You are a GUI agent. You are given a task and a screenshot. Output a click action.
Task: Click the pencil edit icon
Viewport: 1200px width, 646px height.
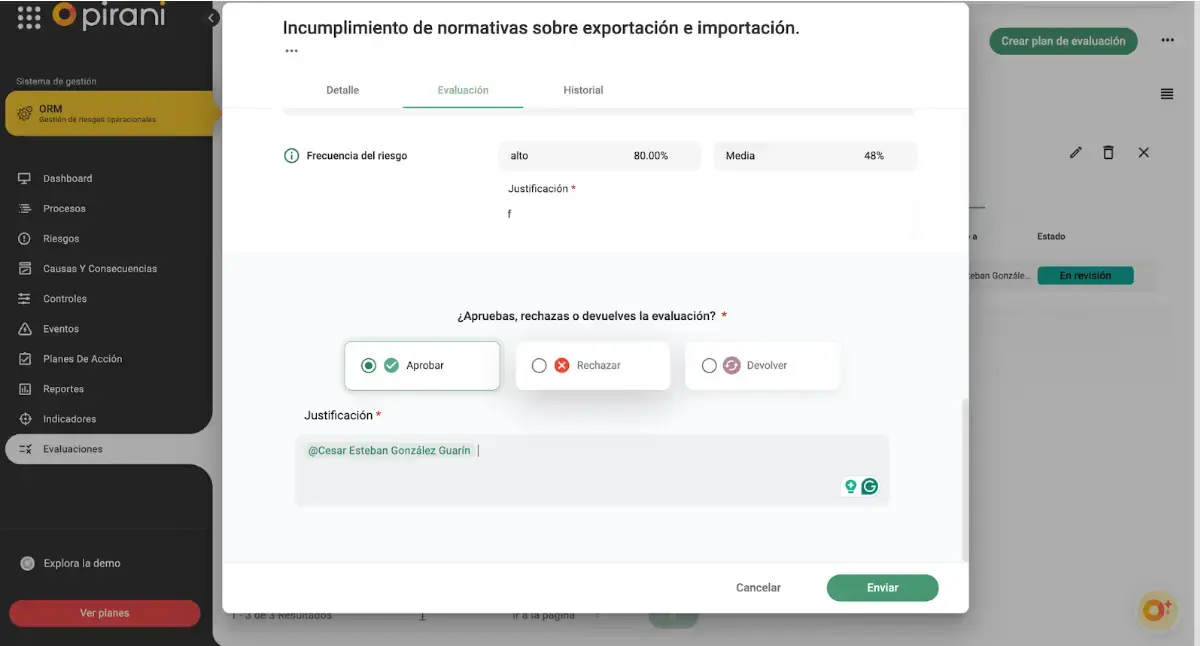point(1075,153)
